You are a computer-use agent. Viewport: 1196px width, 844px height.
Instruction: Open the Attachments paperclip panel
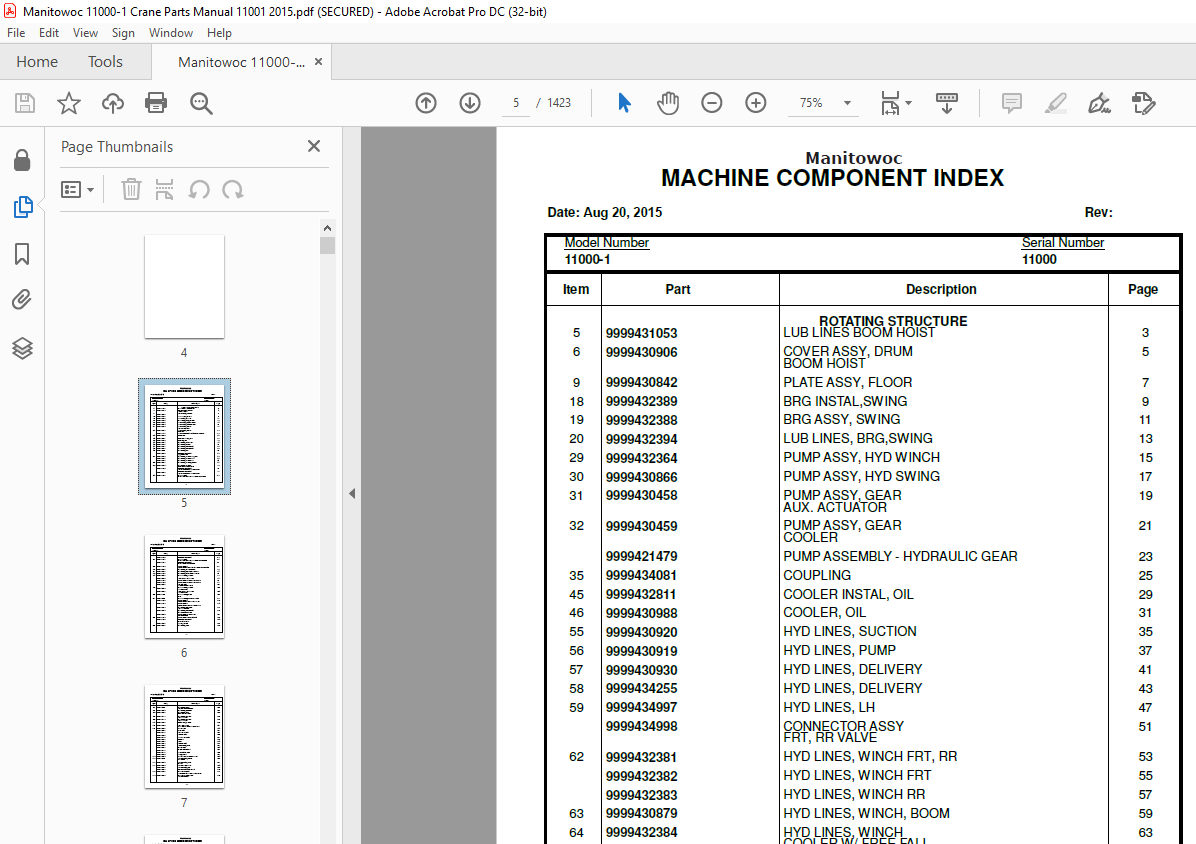[22, 300]
